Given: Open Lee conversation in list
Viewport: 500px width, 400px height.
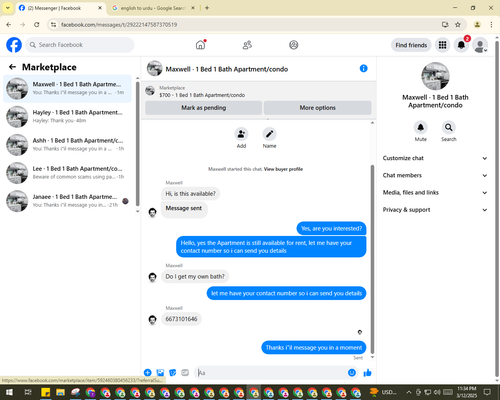Looking at the screenshot, I should coord(68,173).
